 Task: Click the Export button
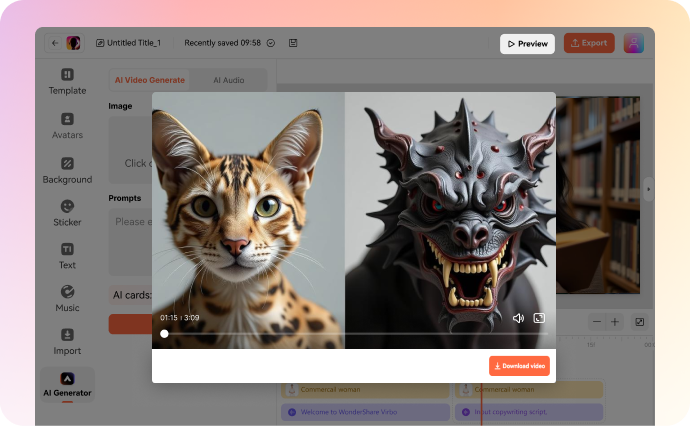(x=589, y=43)
